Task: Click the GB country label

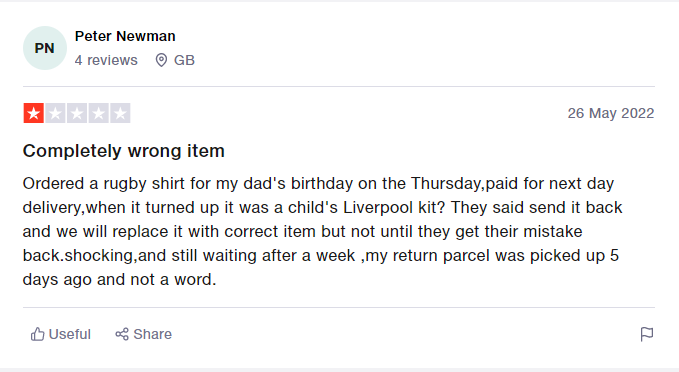Action: tap(184, 60)
